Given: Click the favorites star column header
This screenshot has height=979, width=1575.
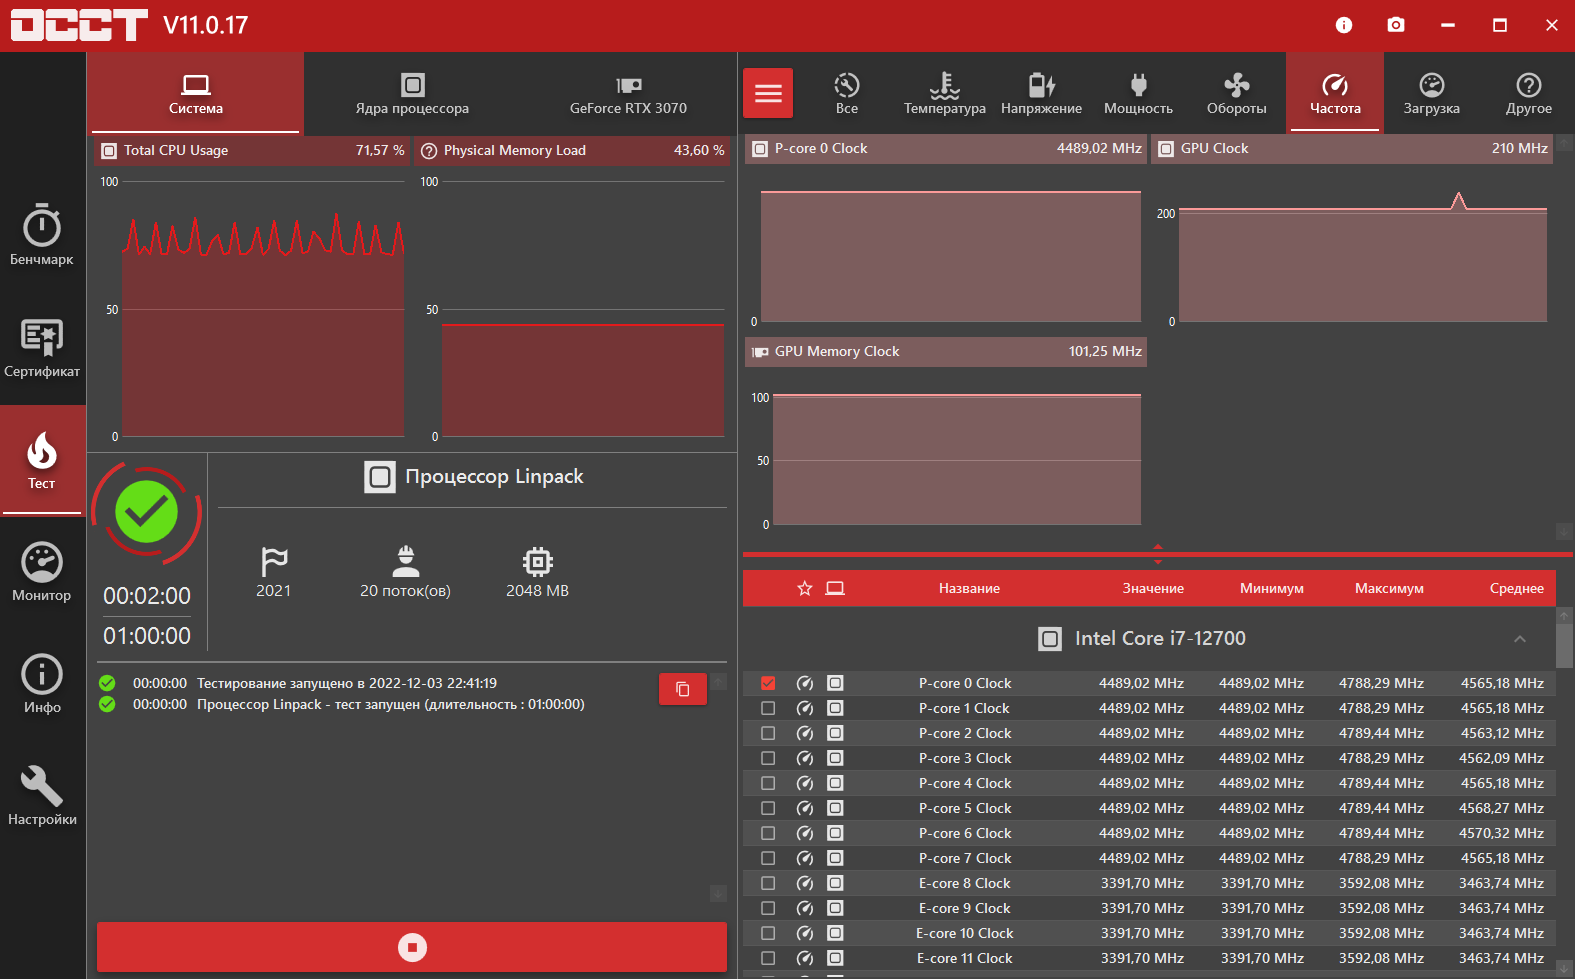Looking at the screenshot, I should pyautogui.click(x=804, y=588).
